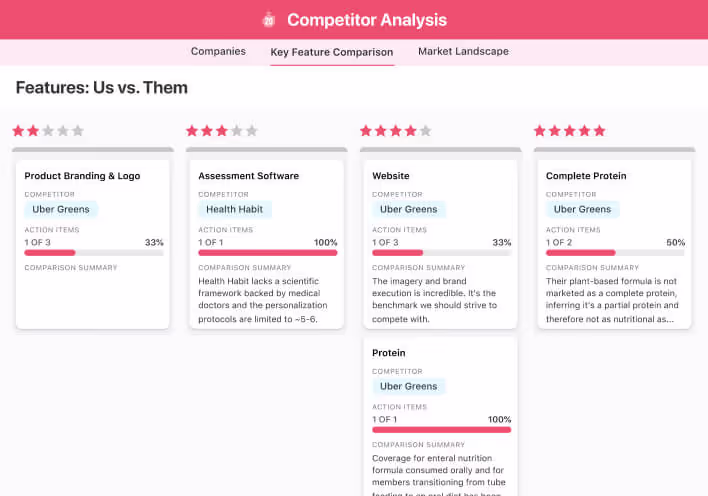Click the Features: Us vs. Them heading
708x496 pixels.
pyautogui.click(x=102, y=88)
